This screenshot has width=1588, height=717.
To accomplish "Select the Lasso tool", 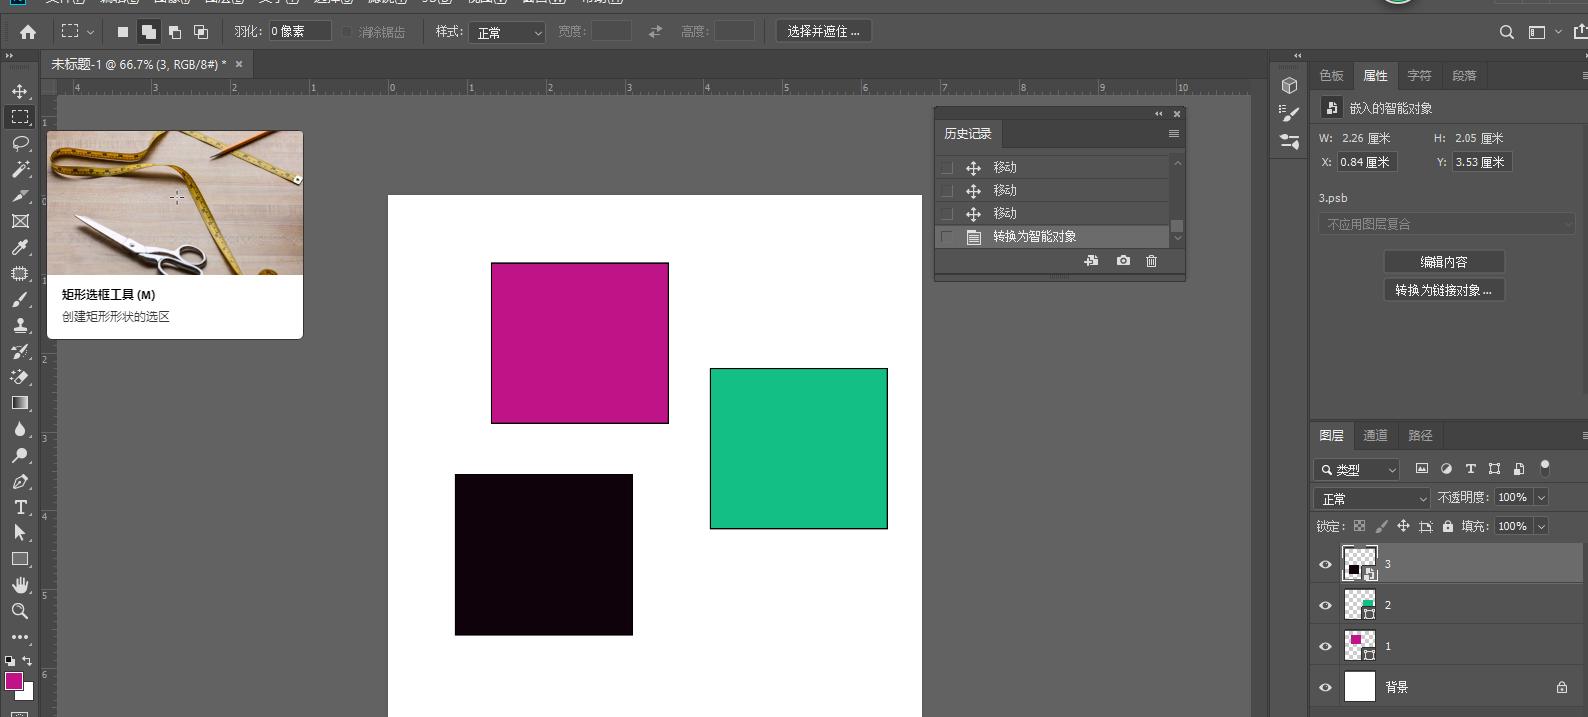I will pos(20,143).
